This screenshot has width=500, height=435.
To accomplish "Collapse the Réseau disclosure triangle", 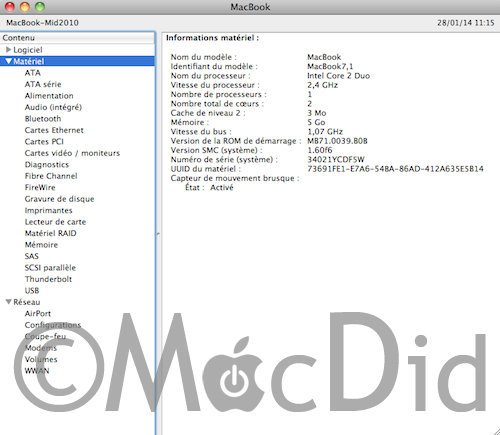I will pos(9,302).
